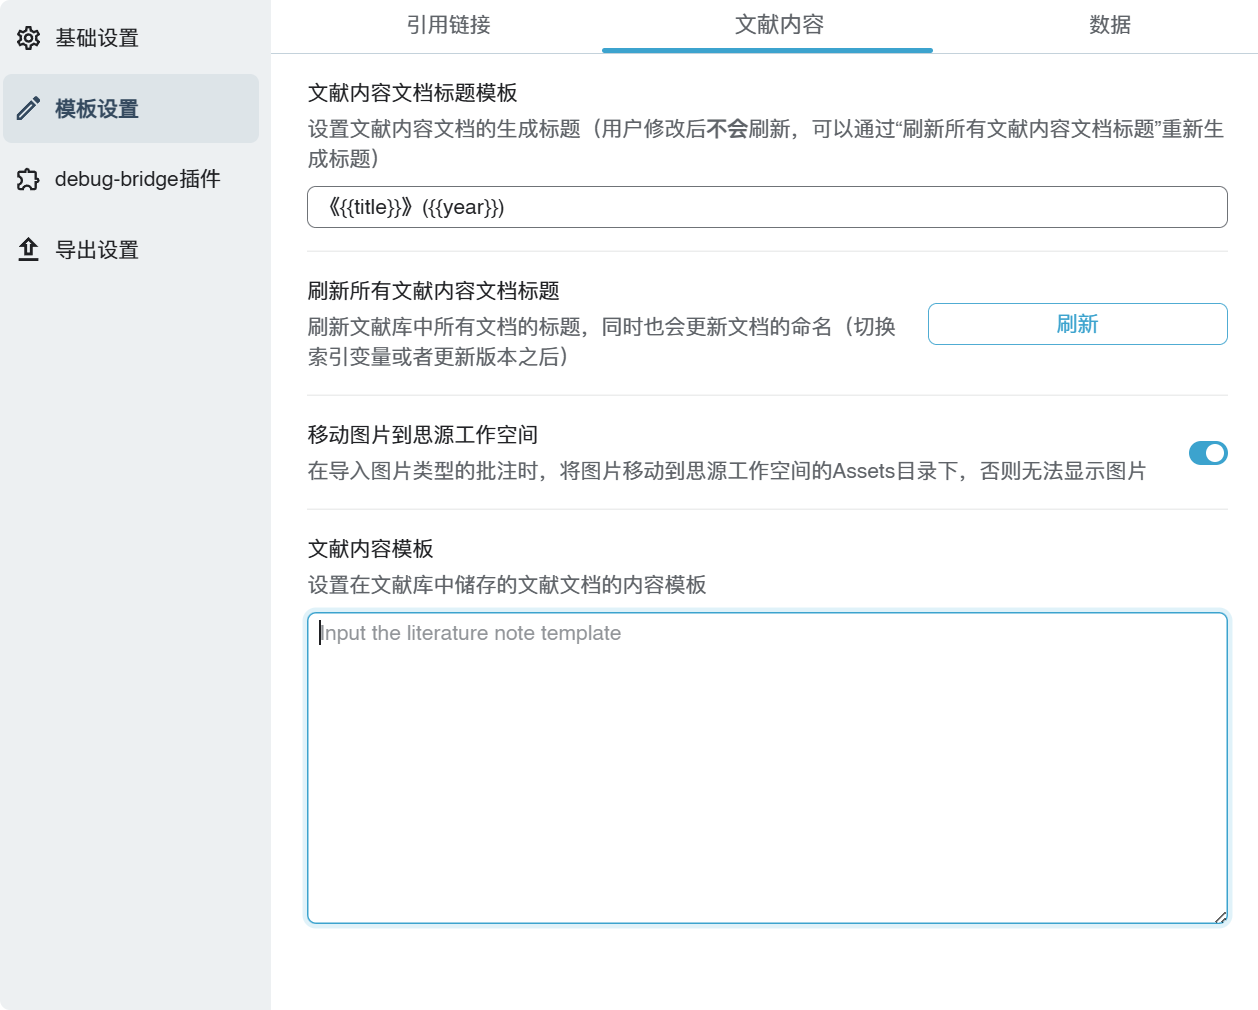1258x1010 pixels.
Task: Select the 文献内容 tab
Action: click(x=779, y=25)
